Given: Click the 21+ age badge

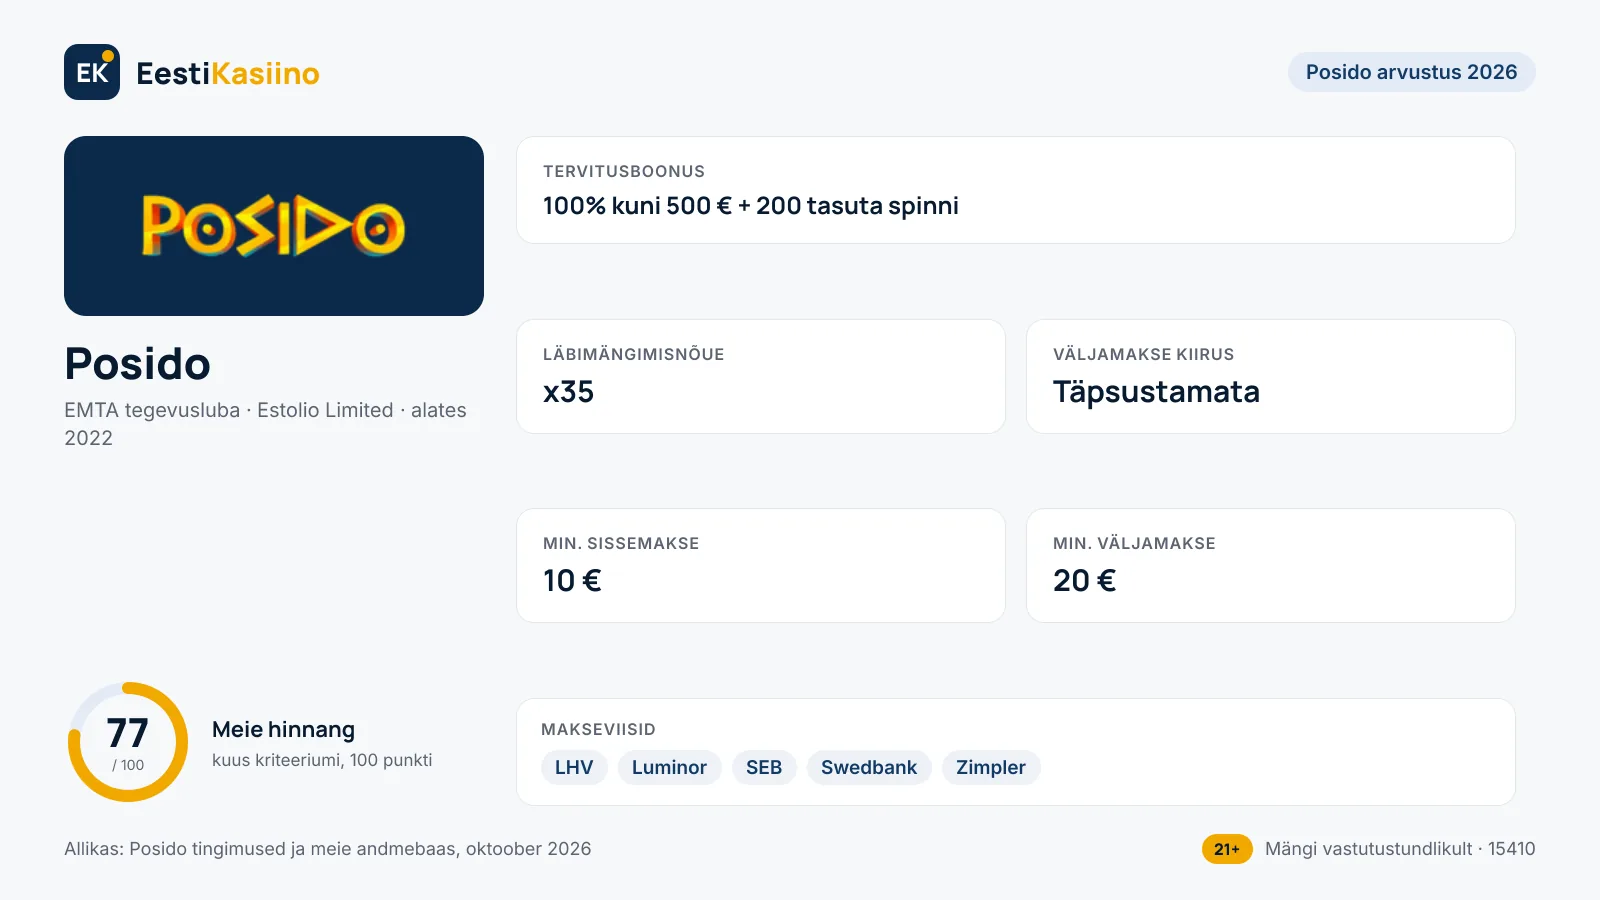Looking at the screenshot, I should (x=1227, y=849).
